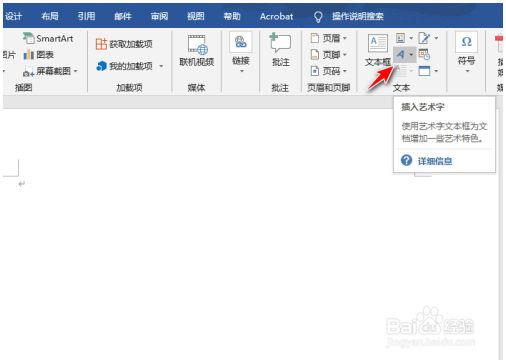Expand the 页脚 dropdown arrow
The height and width of the screenshot is (363, 506).
(345, 55)
